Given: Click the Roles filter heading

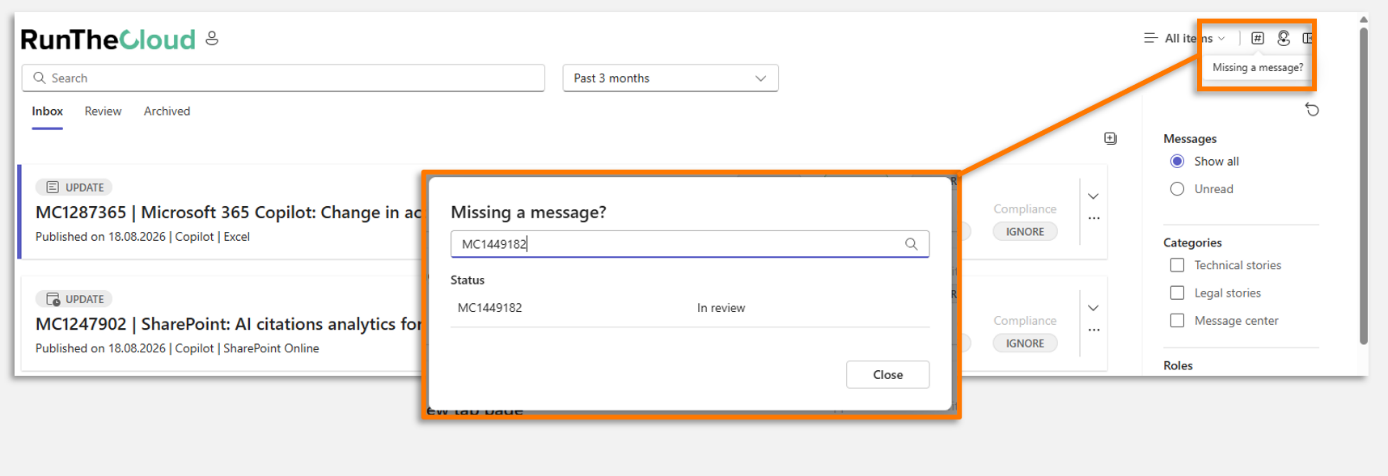Looking at the screenshot, I should (1178, 365).
